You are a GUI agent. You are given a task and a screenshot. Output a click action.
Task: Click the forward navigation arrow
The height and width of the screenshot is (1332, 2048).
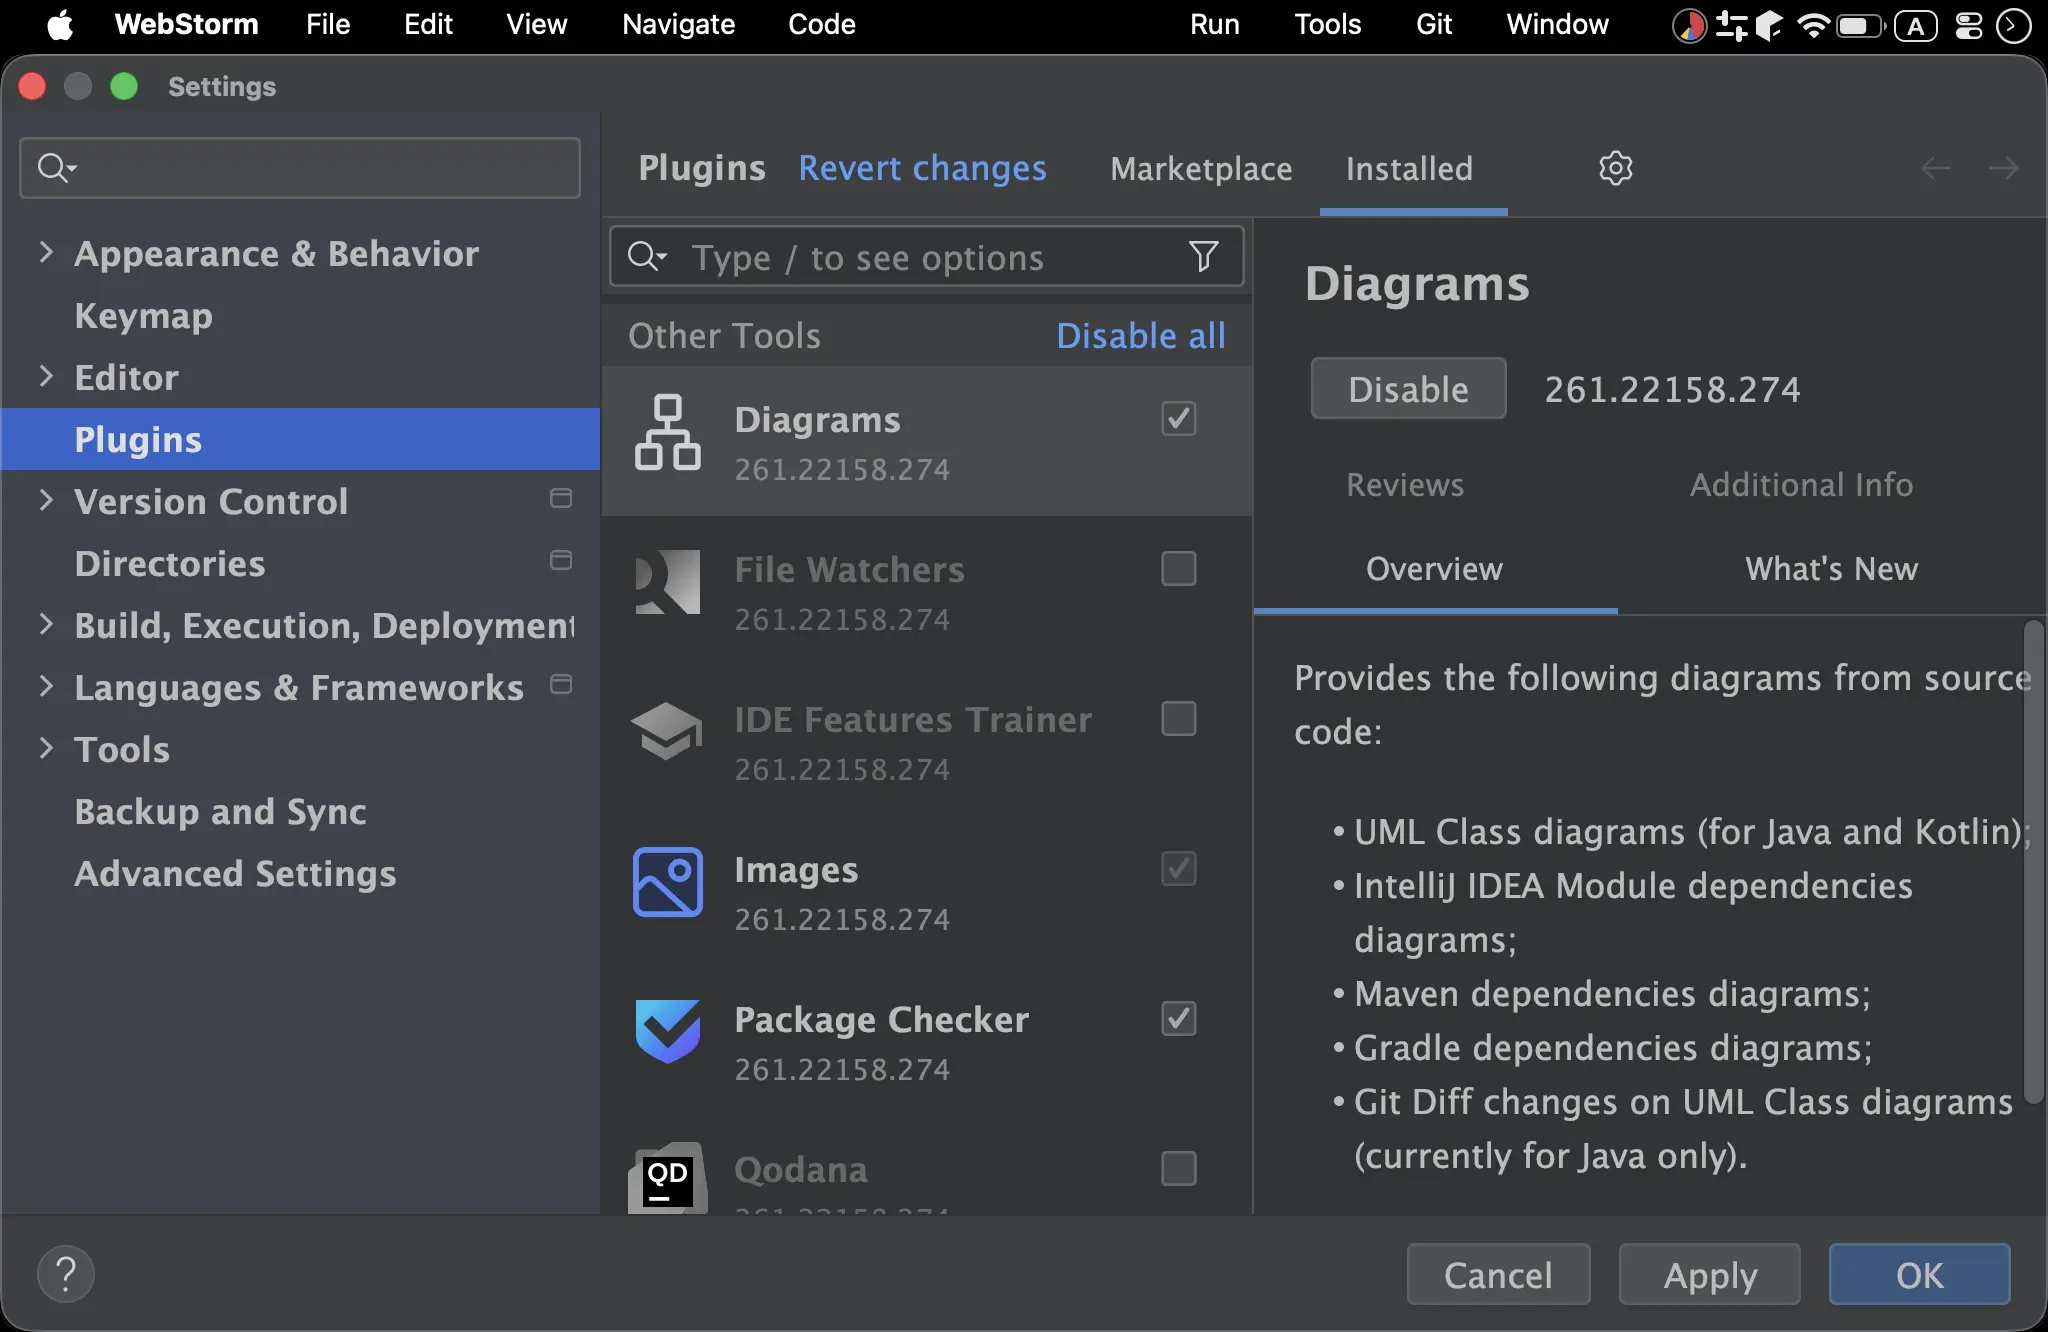(x=2003, y=168)
